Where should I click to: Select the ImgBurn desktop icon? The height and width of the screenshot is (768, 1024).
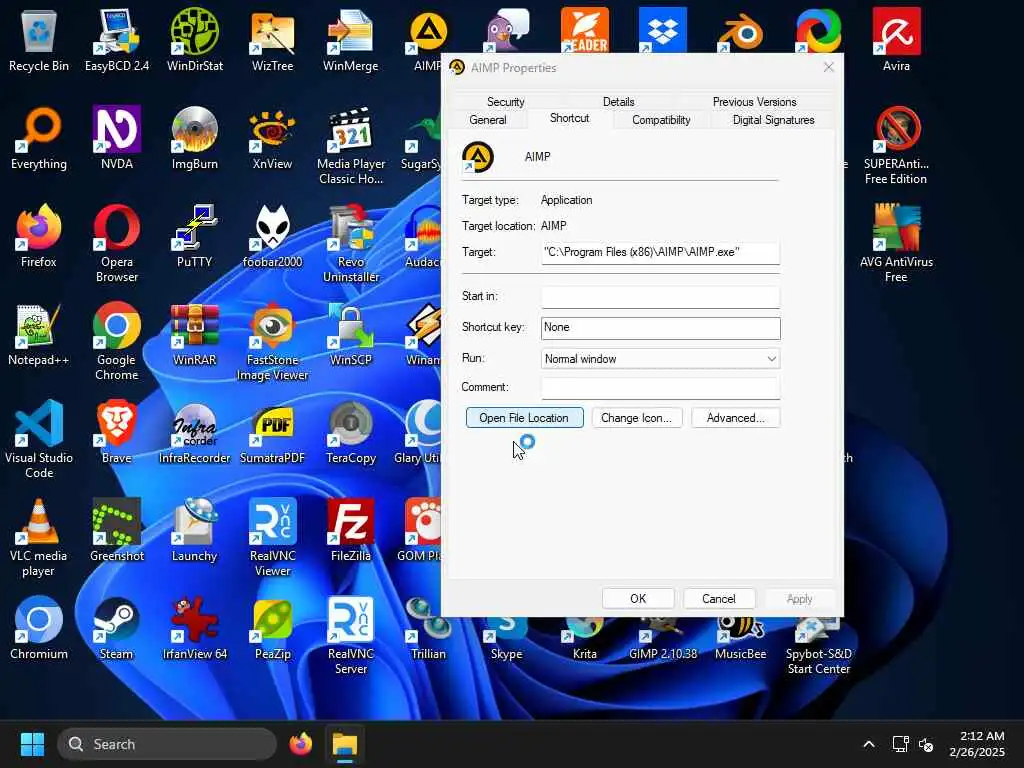pos(195,138)
